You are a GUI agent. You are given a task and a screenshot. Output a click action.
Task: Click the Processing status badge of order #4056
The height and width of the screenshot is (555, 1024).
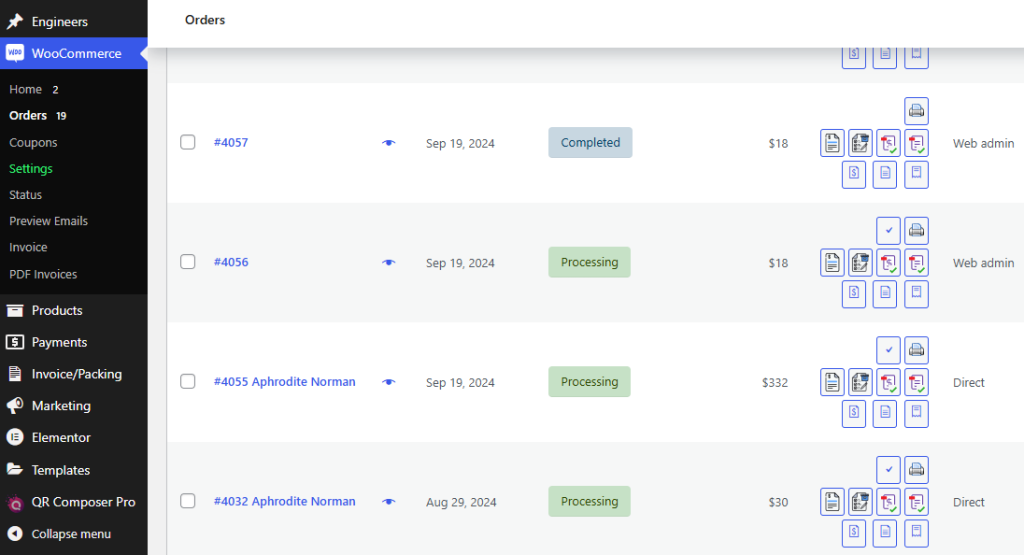[589, 262]
